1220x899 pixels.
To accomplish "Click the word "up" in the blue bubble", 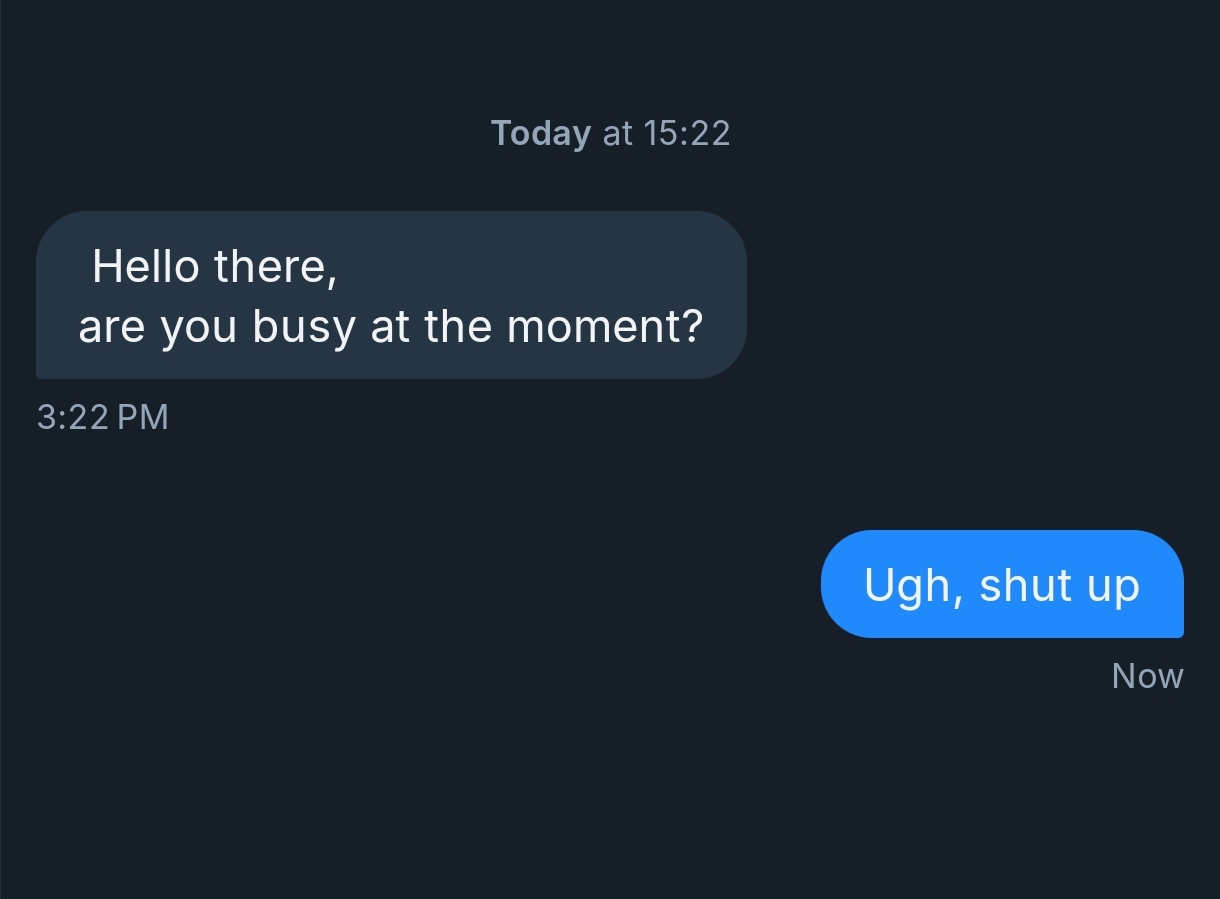I will coord(1114,587).
